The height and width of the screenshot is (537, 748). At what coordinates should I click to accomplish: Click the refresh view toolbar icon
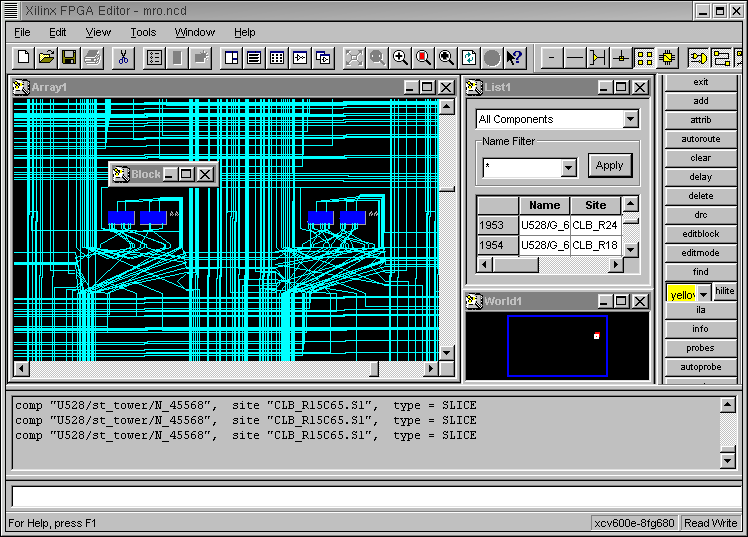pos(469,58)
